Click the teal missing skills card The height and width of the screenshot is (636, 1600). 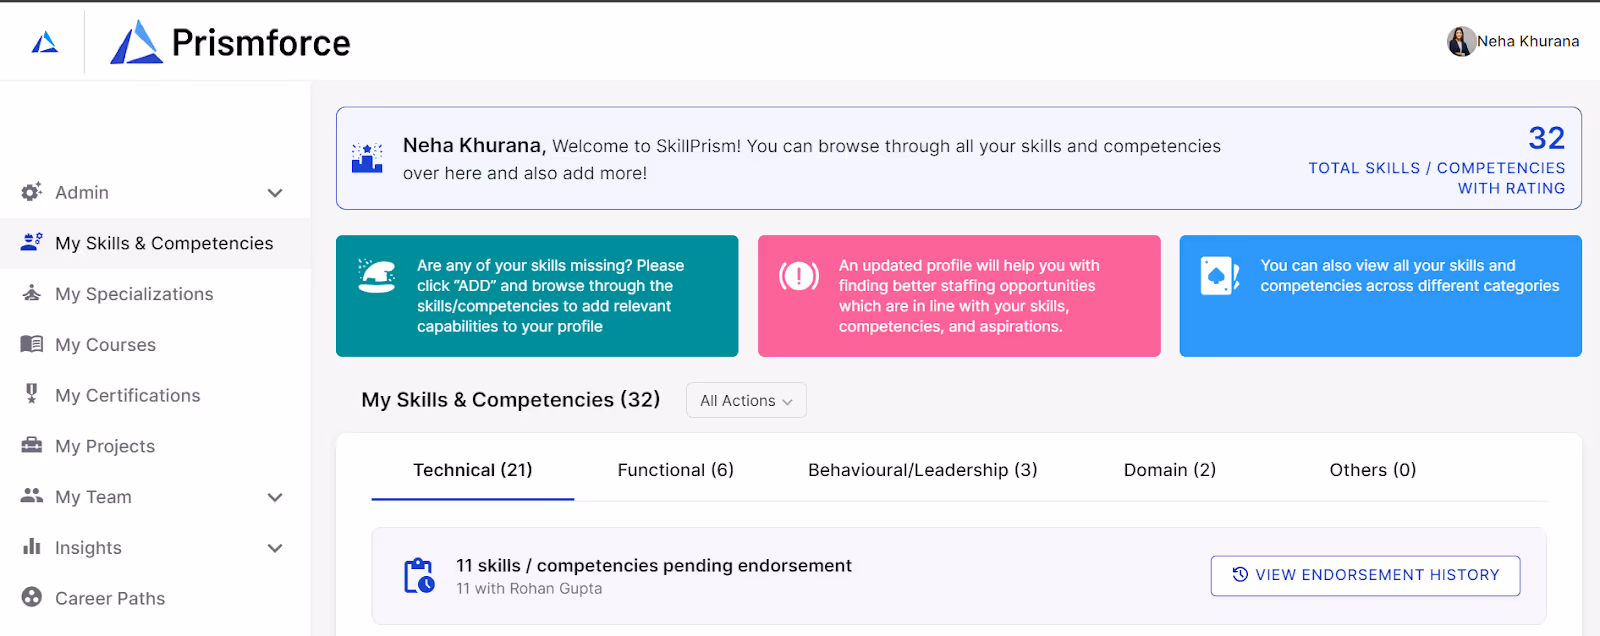[x=537, y=296]
